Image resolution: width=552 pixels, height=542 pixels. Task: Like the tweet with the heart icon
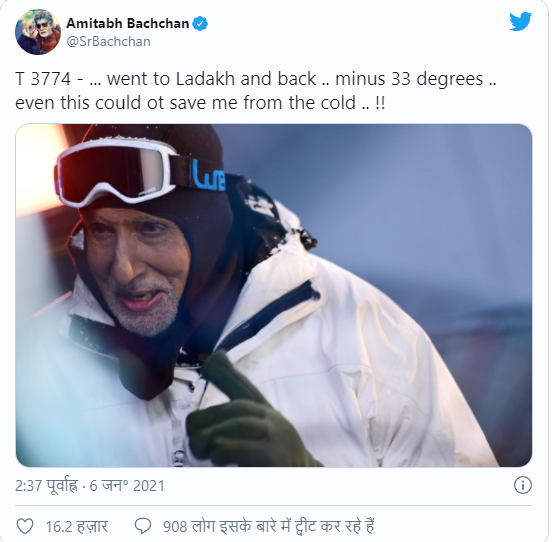pyautogui.click(x=25, y=526)
